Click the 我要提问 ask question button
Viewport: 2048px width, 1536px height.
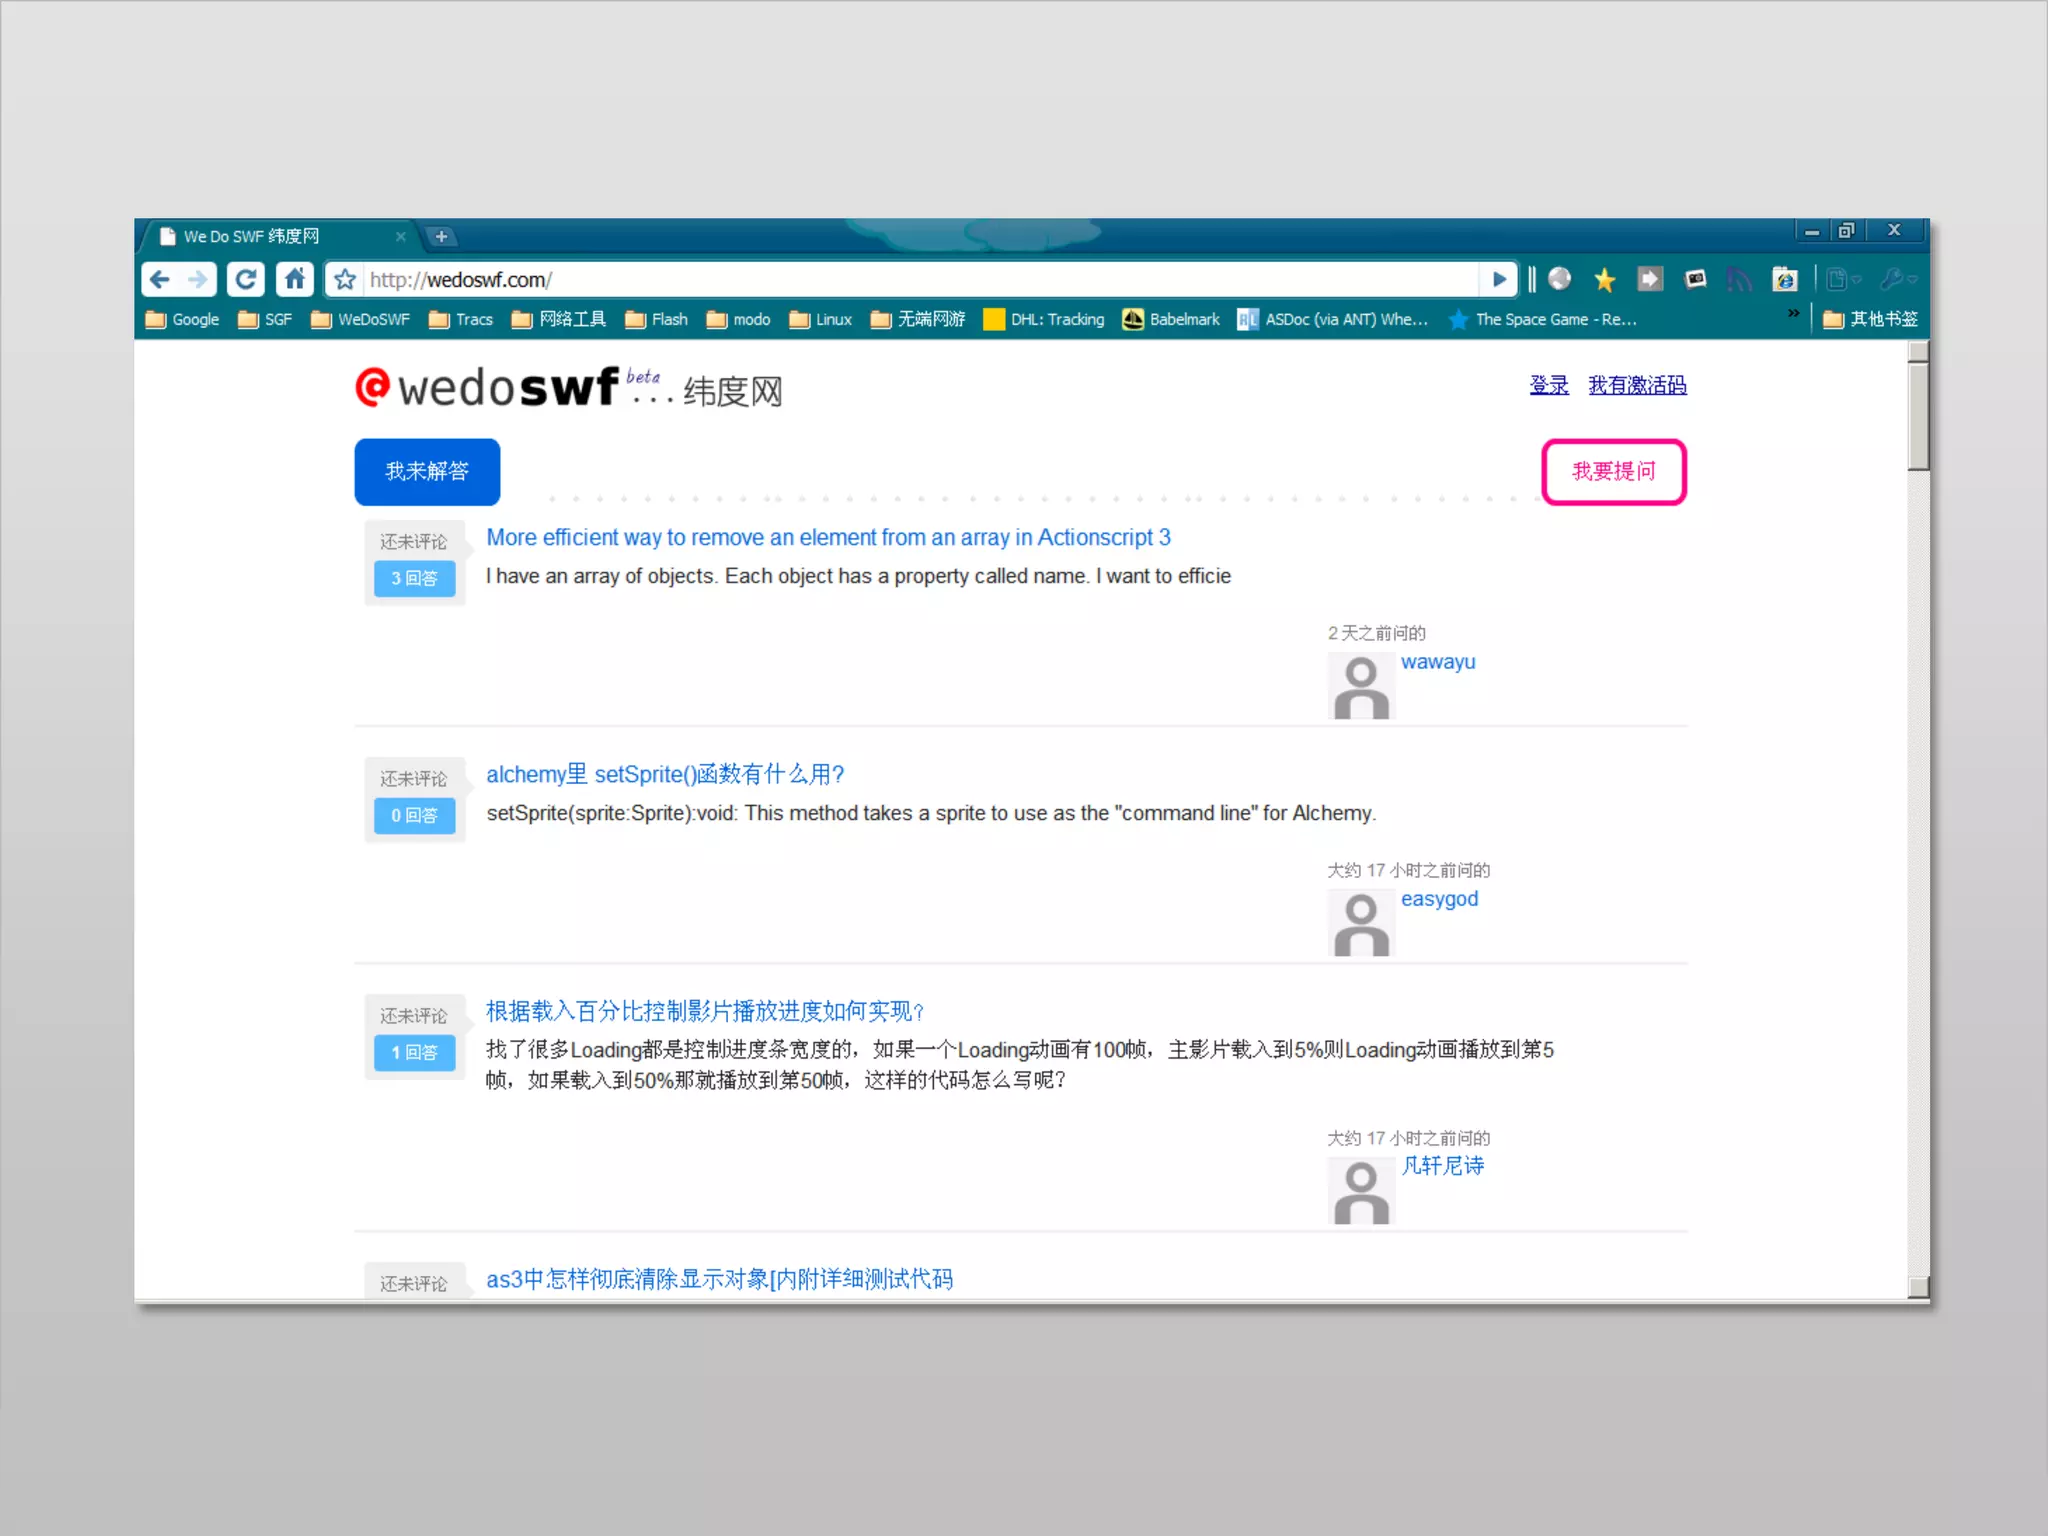pyautogui.click(x=1613, y=472)
